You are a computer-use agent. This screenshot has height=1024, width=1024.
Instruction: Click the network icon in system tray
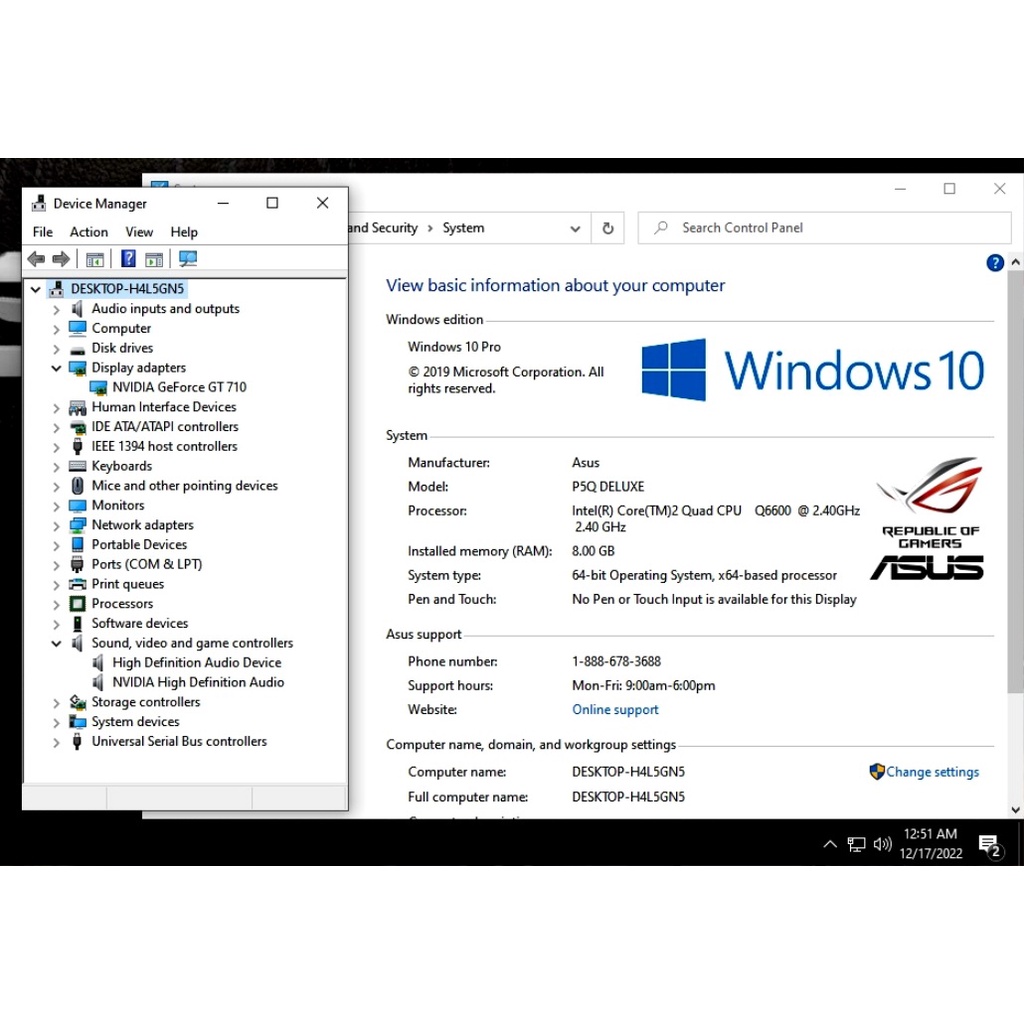pos(856,844)
